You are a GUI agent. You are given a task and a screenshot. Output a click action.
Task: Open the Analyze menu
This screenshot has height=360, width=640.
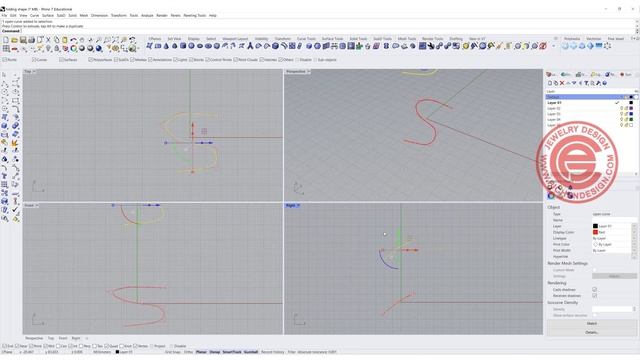(147, 16)
